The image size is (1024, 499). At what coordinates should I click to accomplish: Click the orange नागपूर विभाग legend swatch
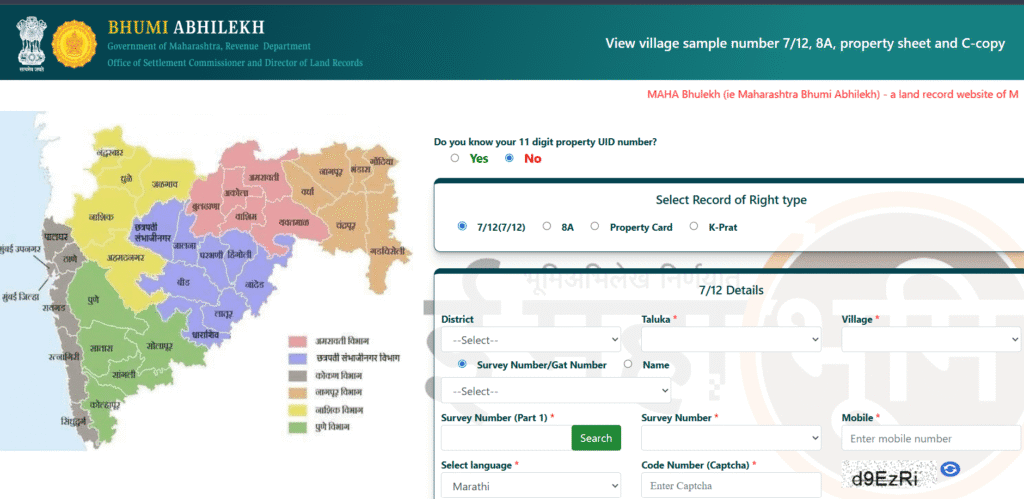click(x=298, y=393)
